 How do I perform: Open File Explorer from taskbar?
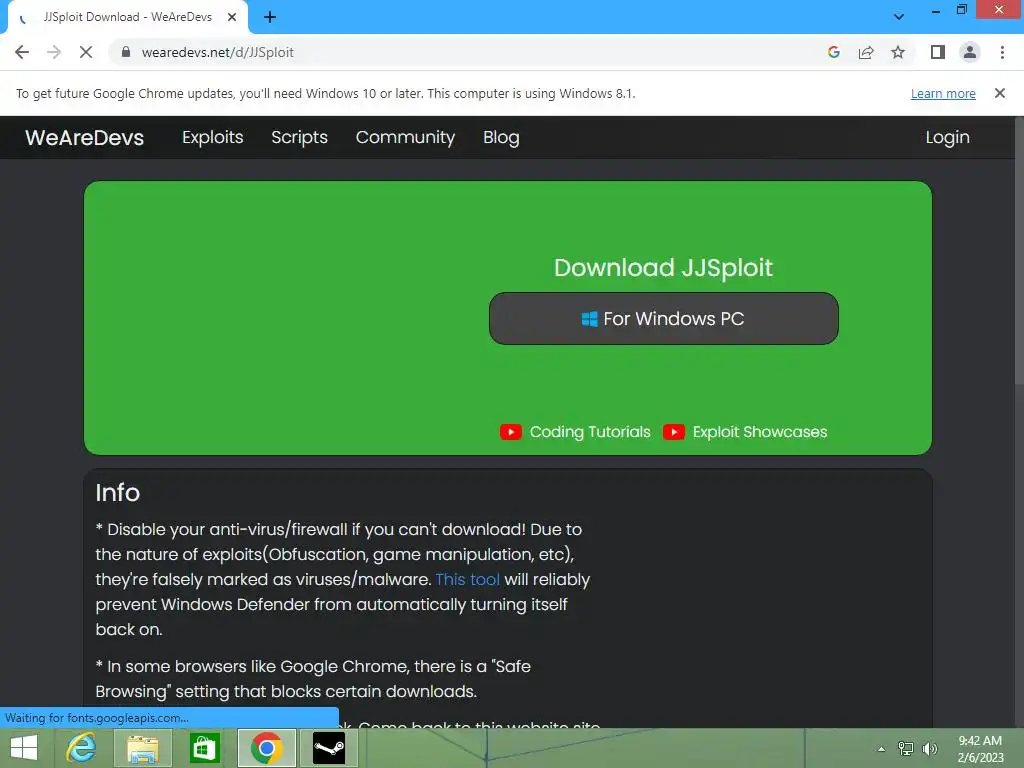click(x=142, y=748)
